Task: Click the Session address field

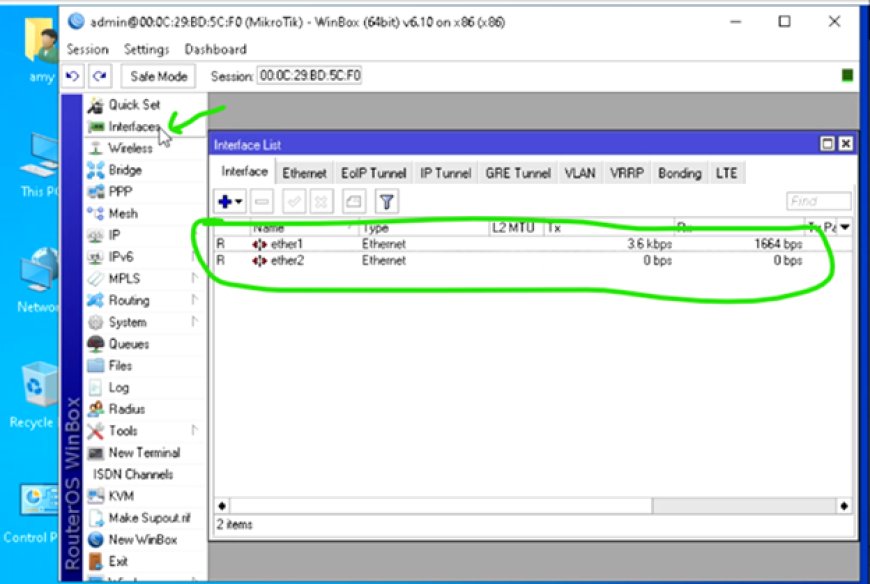Action: (x=310, y=75)
